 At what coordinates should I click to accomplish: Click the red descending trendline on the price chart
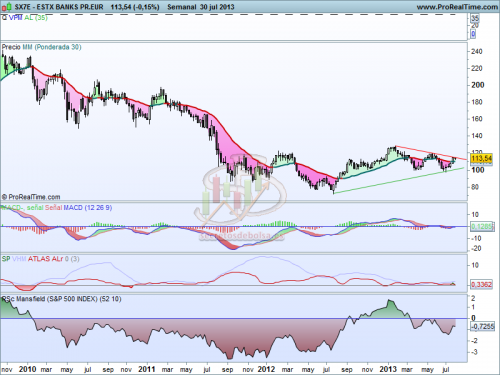coord(431,153)
